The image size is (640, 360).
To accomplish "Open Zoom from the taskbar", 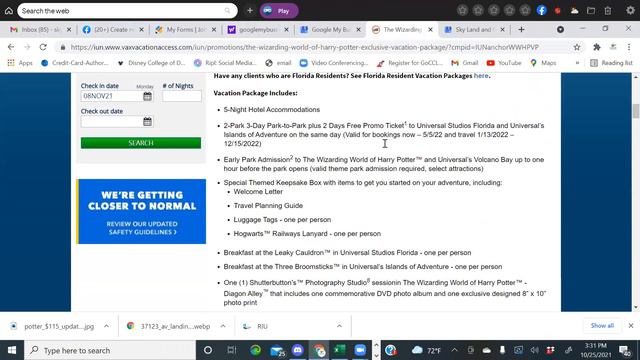I will coord(360,350).
